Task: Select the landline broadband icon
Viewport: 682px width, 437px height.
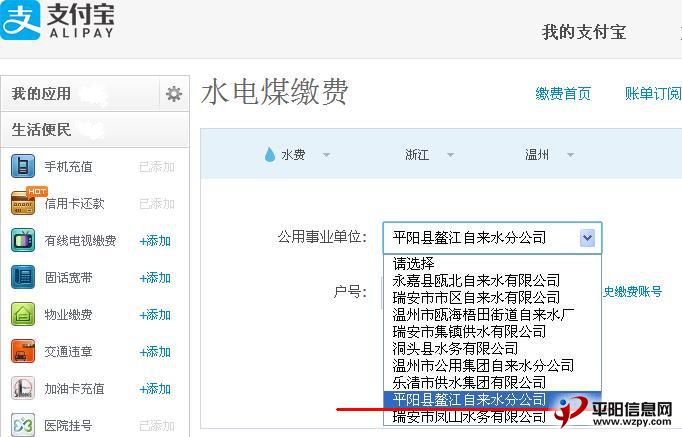Action: (23, 277)
